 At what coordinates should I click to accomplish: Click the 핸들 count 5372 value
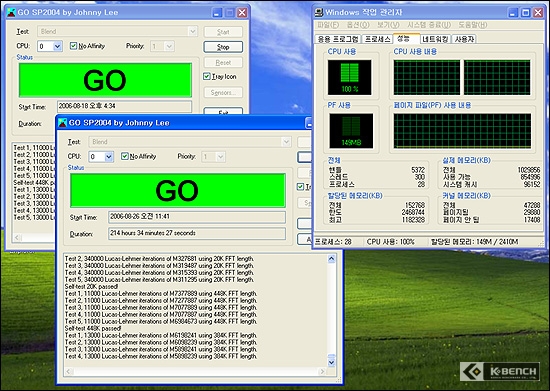click(418, 170)
